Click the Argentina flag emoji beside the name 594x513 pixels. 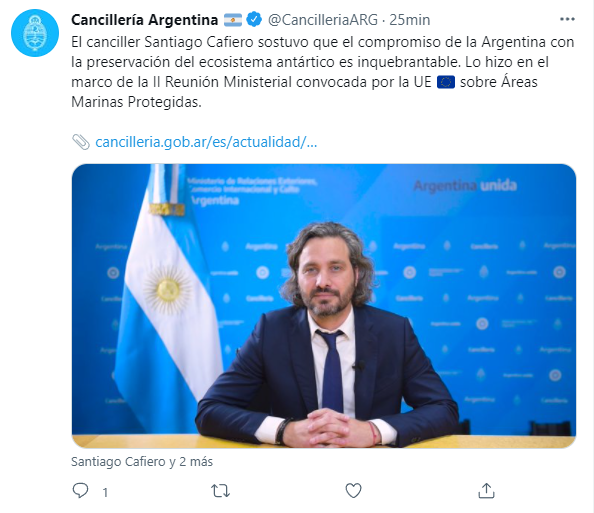[233, 20]
